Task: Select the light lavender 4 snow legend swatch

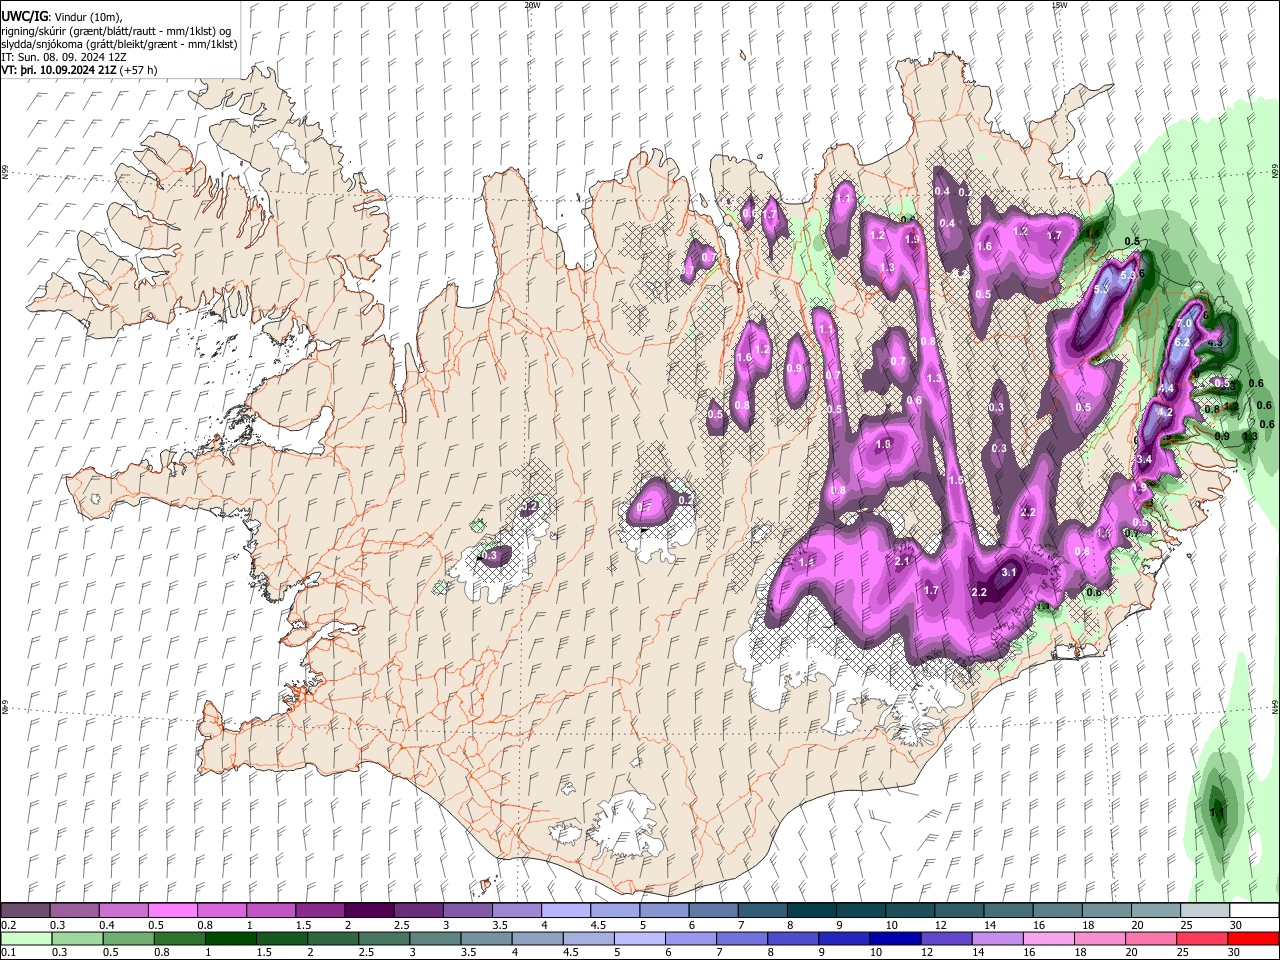Action: [565, 911]
